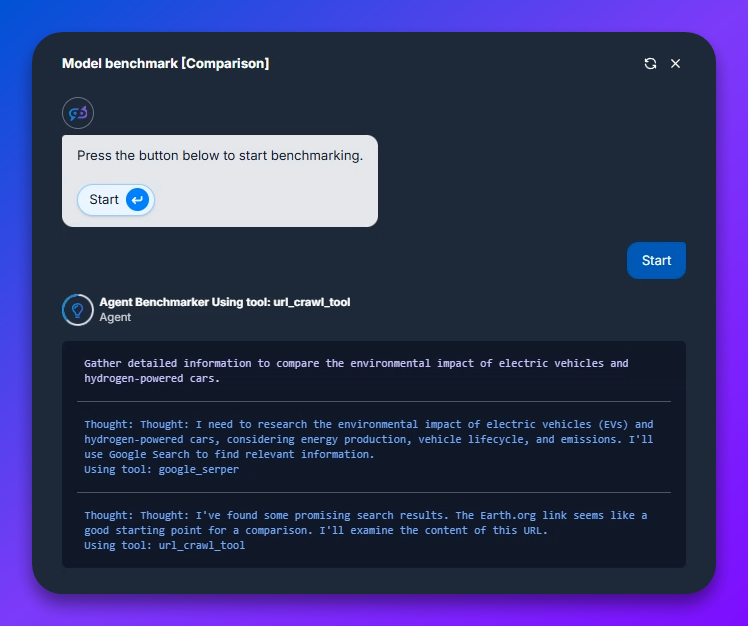Click the Model benchmark [Comparison] title

[x=165, y=64]
